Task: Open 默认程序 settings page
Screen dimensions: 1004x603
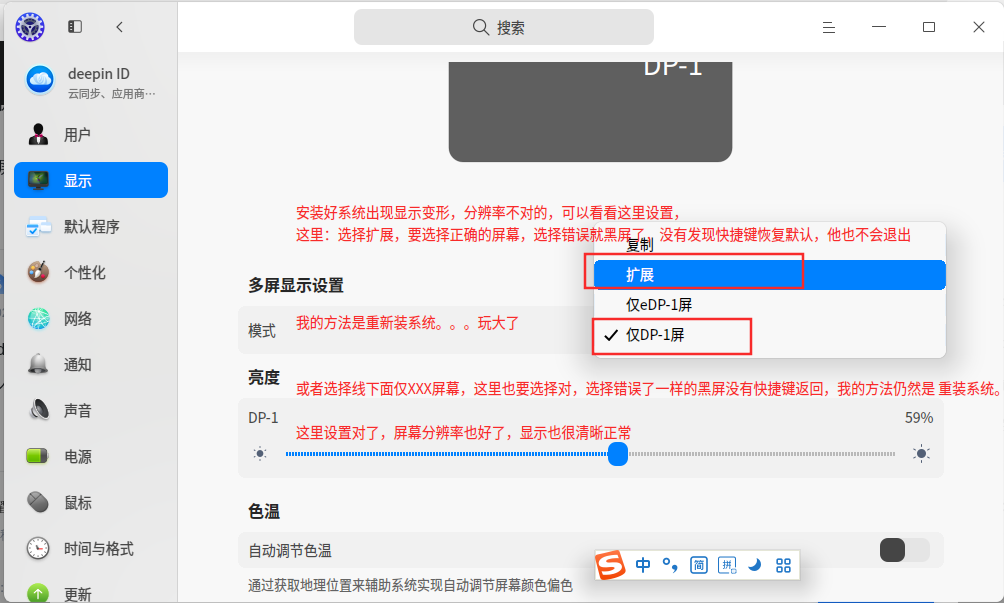Action: pyautogui.click(x=91, y=227)
